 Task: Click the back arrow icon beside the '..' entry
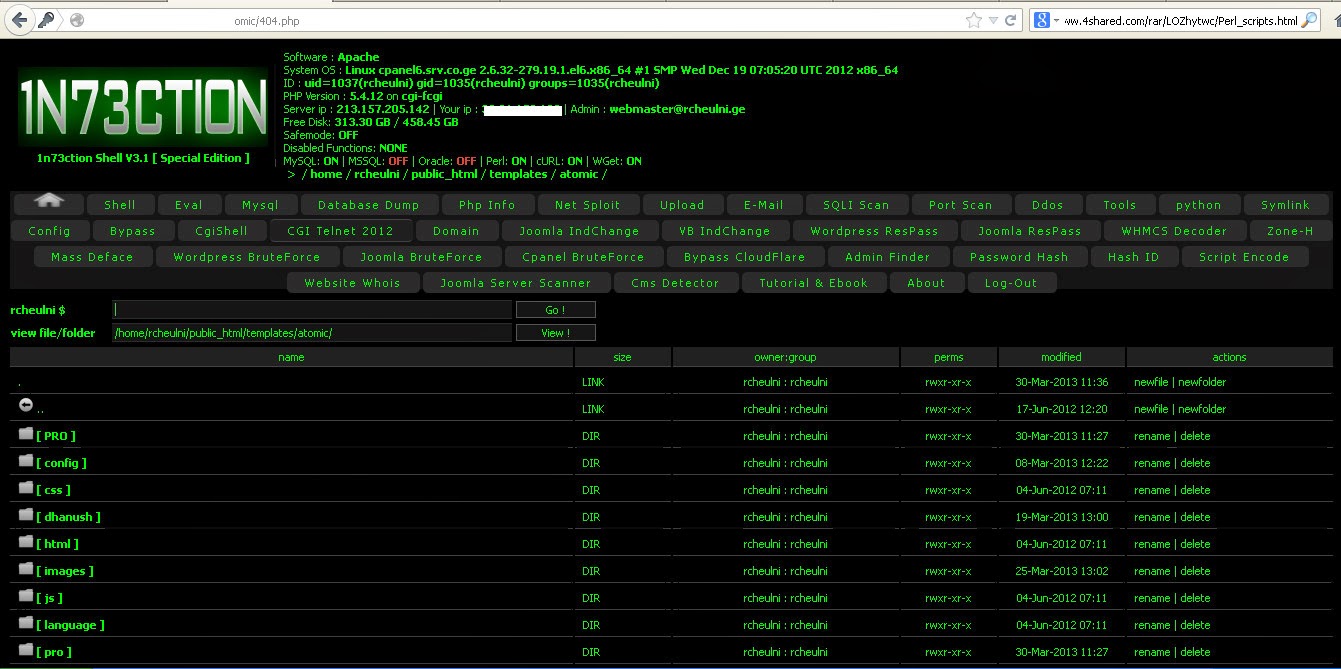26,404
